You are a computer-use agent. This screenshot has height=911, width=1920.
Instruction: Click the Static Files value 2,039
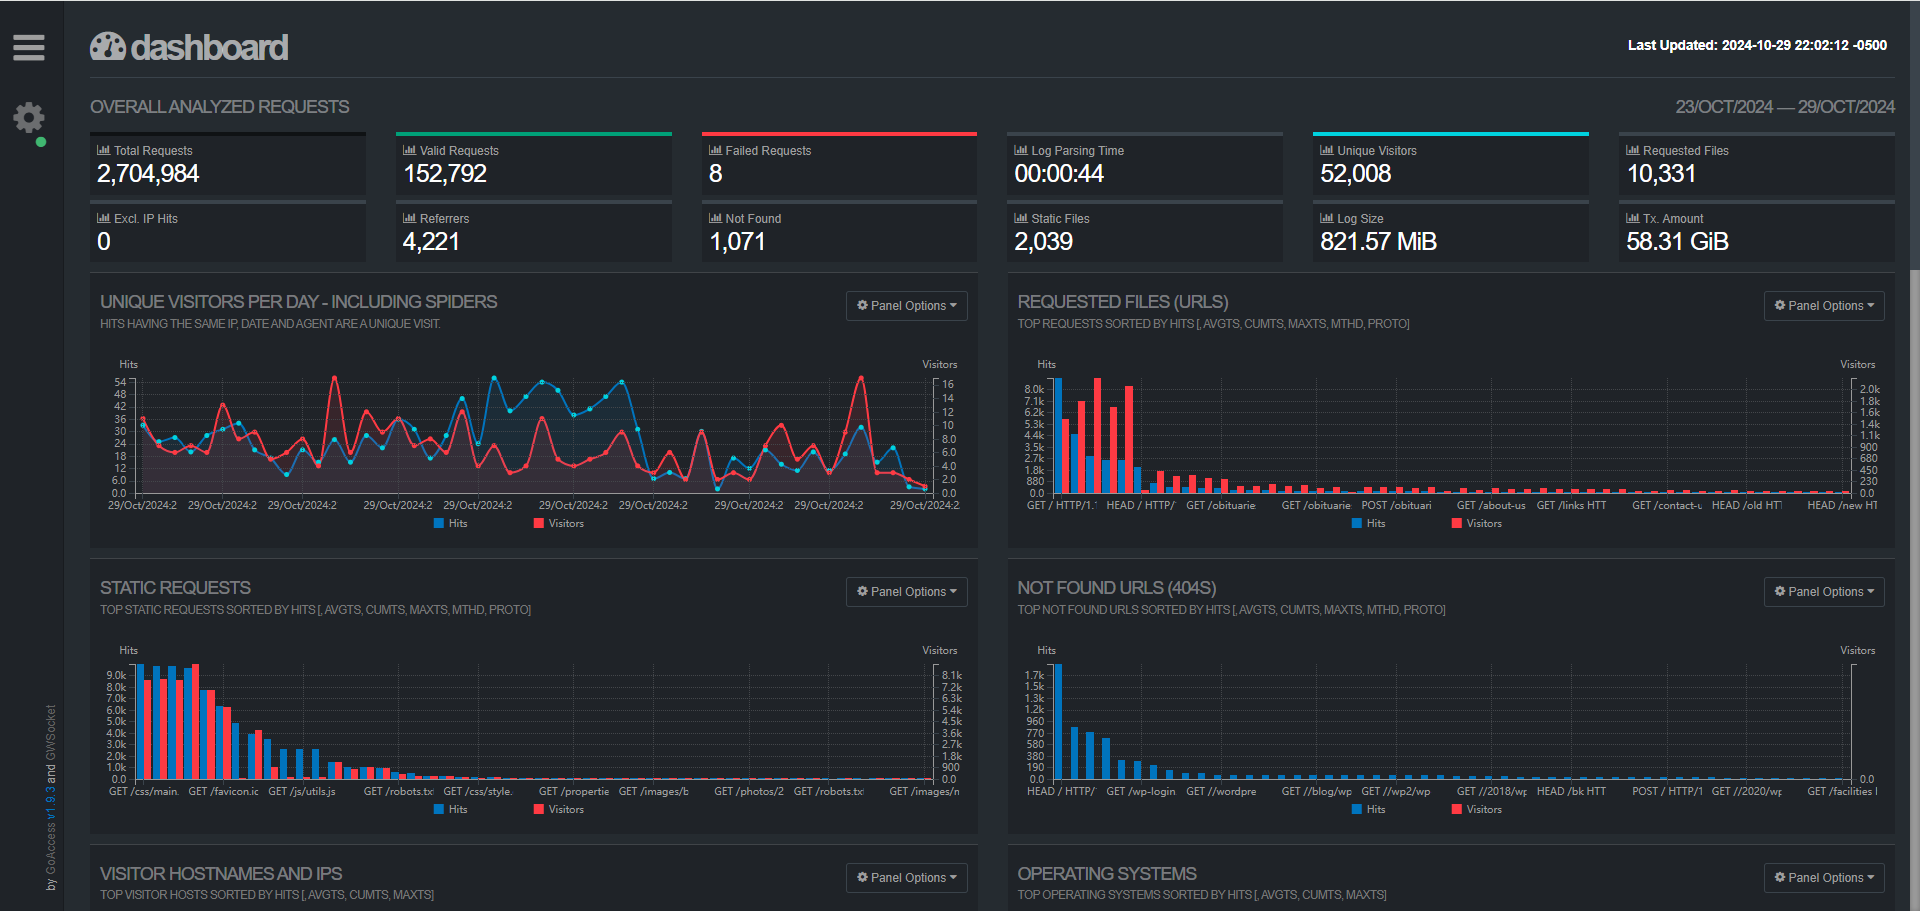[1043, 242]
